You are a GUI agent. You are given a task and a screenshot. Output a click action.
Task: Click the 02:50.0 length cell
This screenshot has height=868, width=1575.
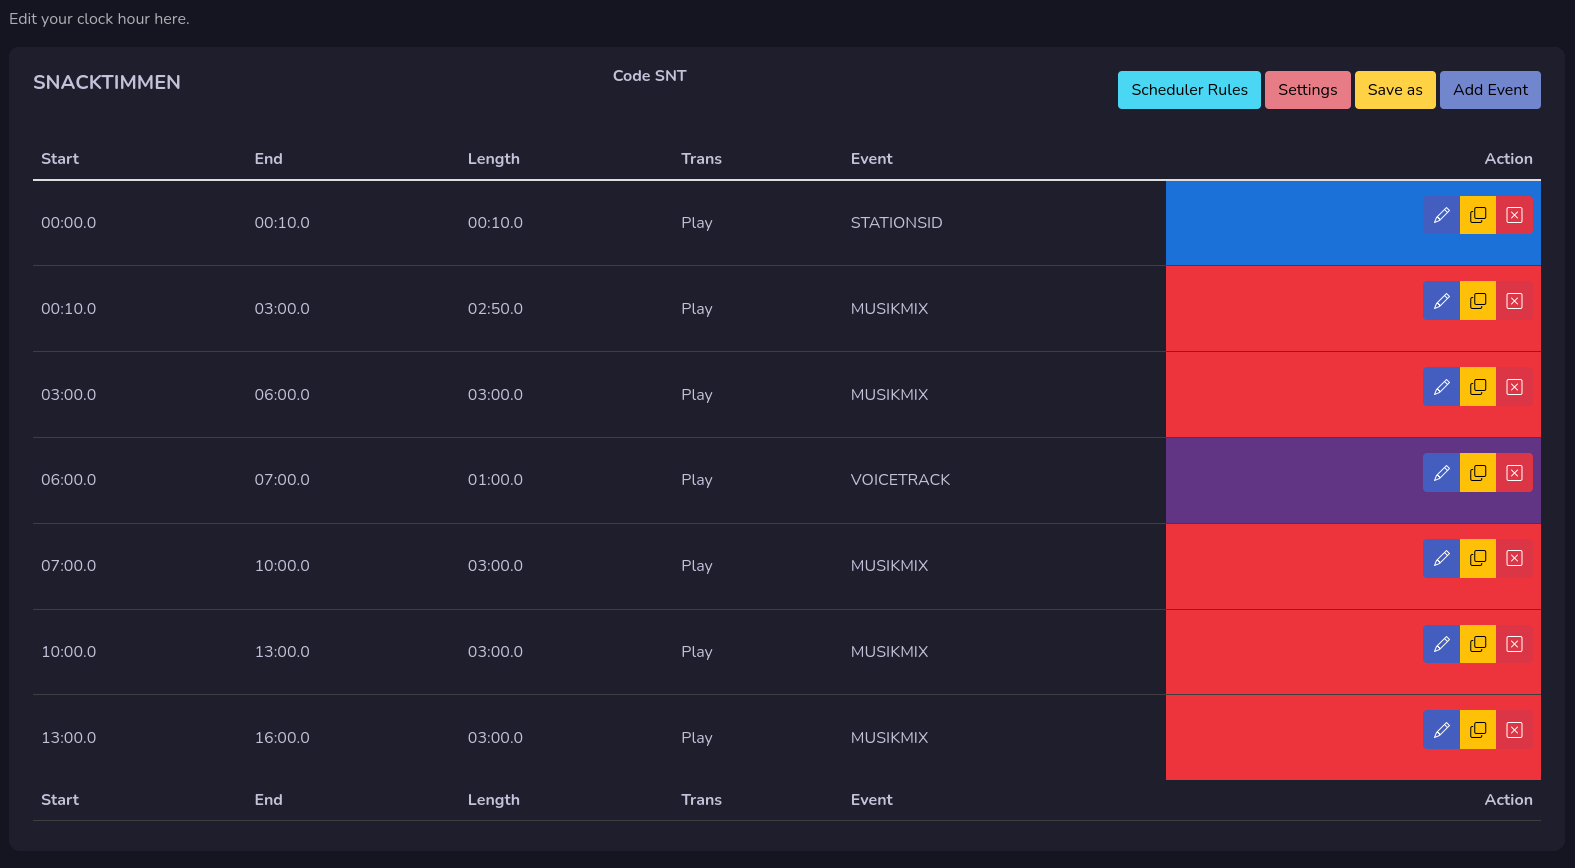(495, 309)
